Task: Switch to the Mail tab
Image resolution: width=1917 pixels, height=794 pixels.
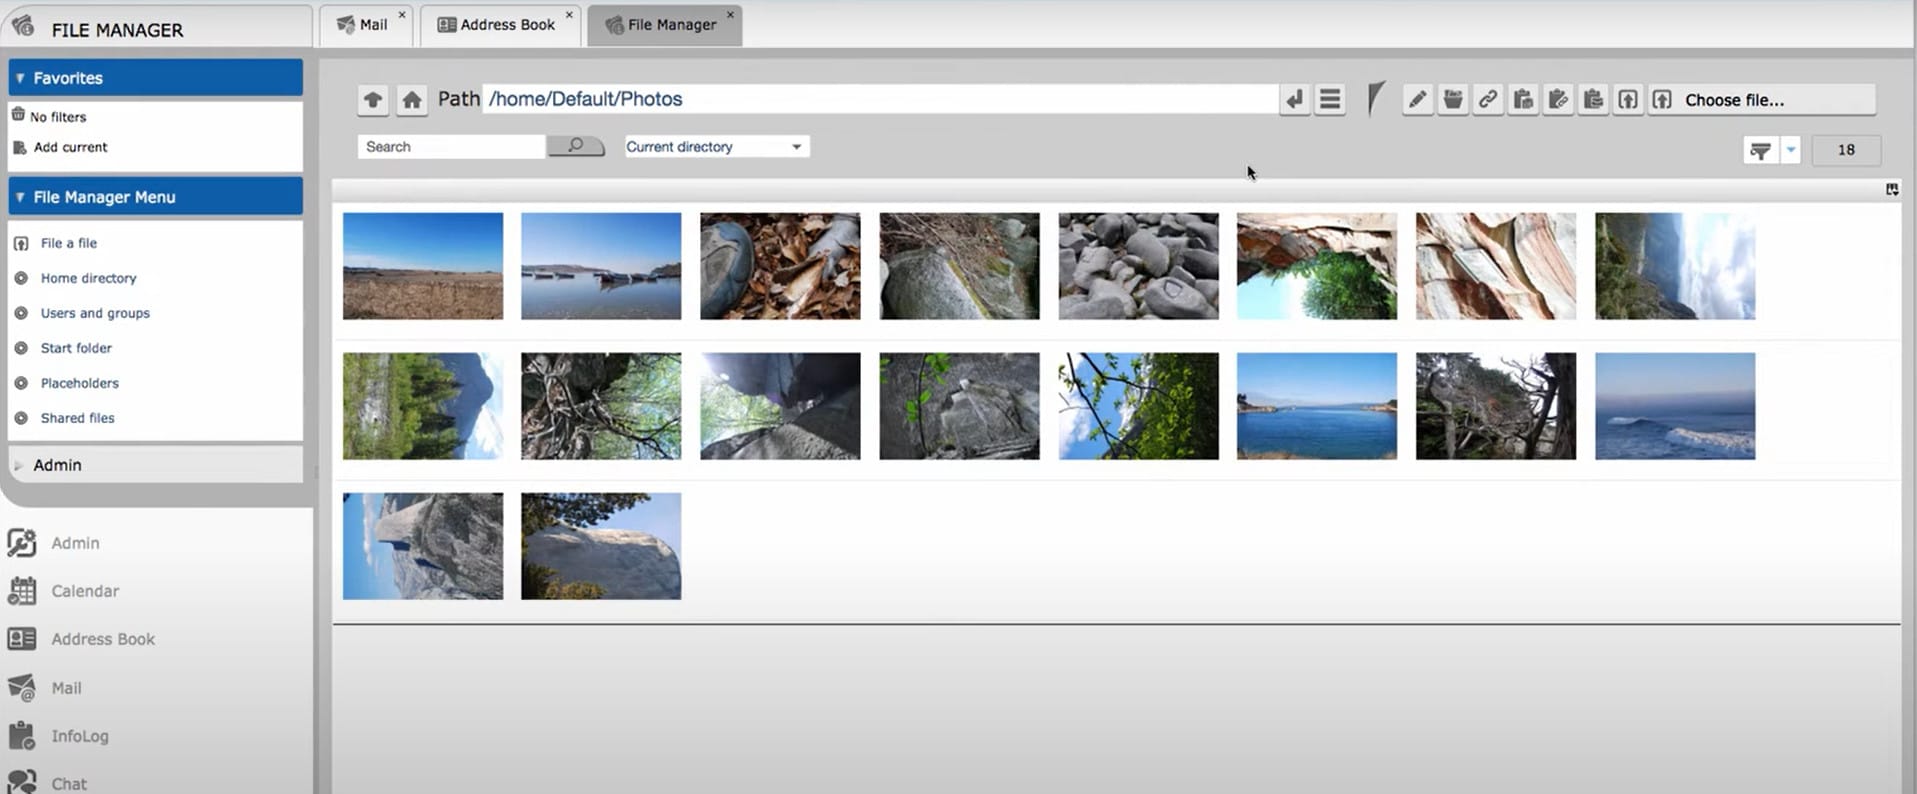Action: tap(364, 25)
